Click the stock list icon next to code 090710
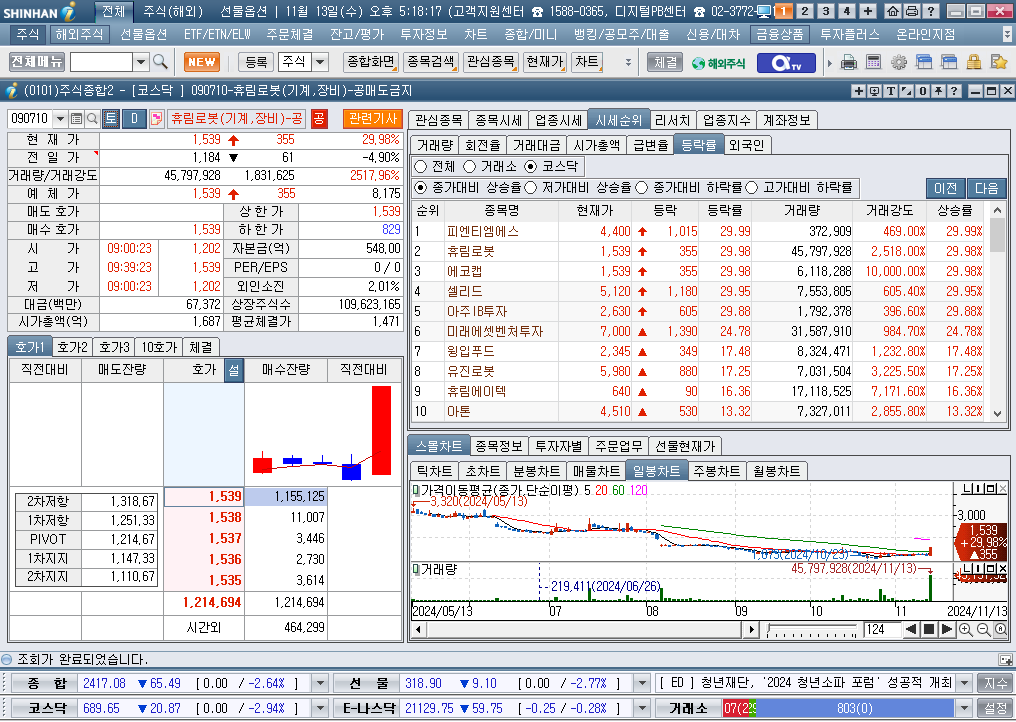The height and width of the screenshot is (722, 1016). pyautogui.click(x=76, y=119)
